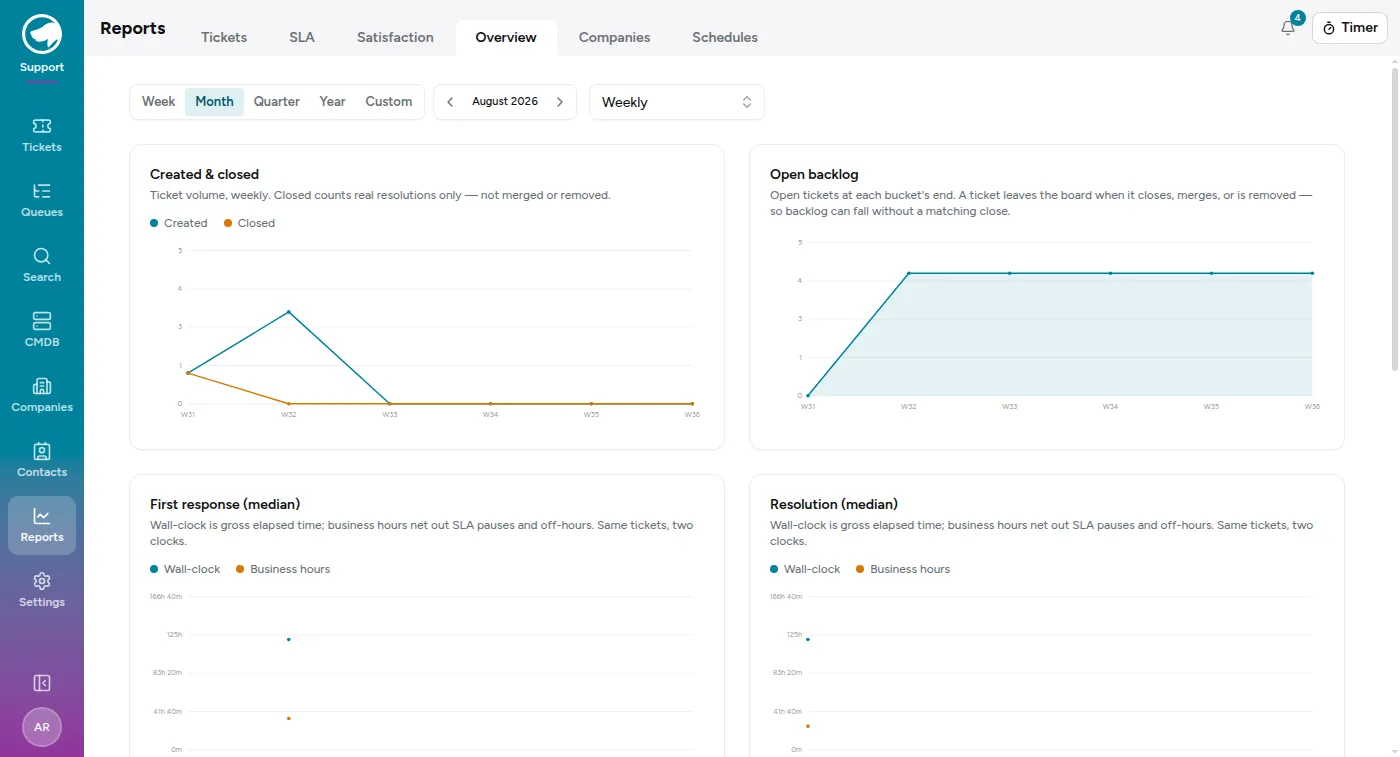Open the AR user avatar
Screen dimensions: 1400x757
pyautogui.click(x=42, y=727)
